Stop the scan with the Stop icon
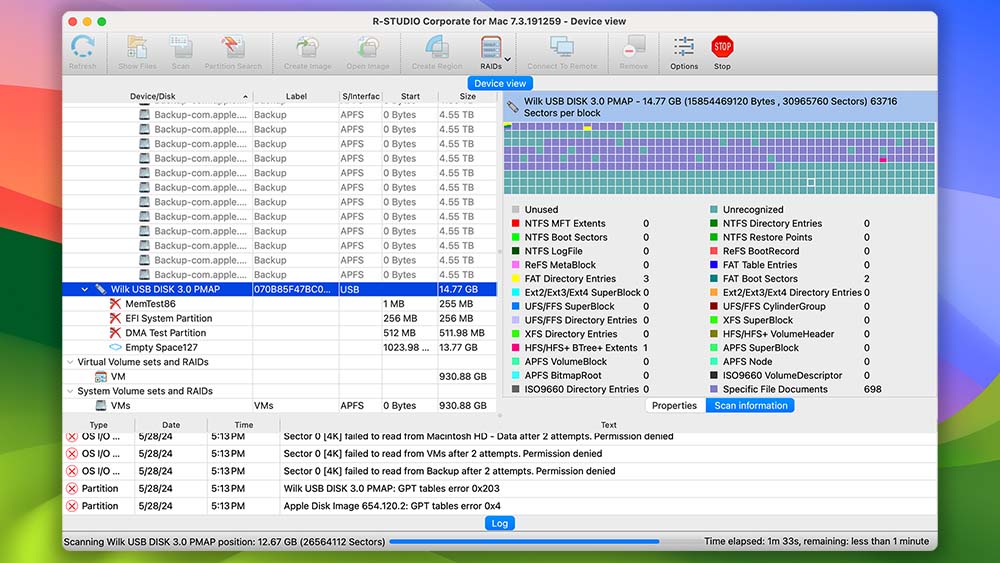The height and width of the screenshot is (563, 1000). click(x=722, y=47)
